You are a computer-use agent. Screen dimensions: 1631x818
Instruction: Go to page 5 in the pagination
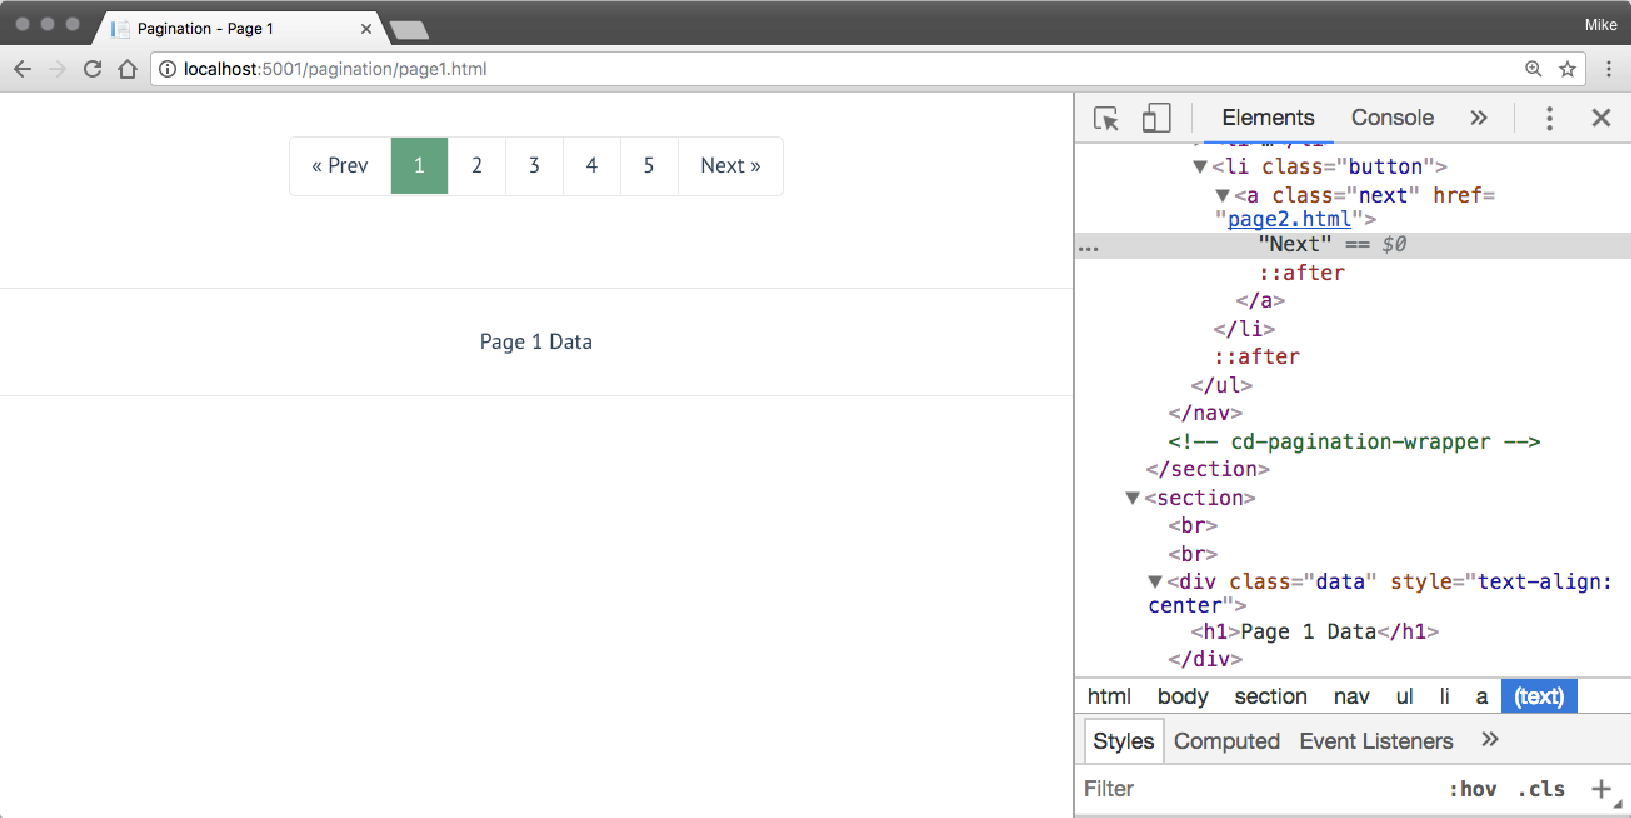649,166
